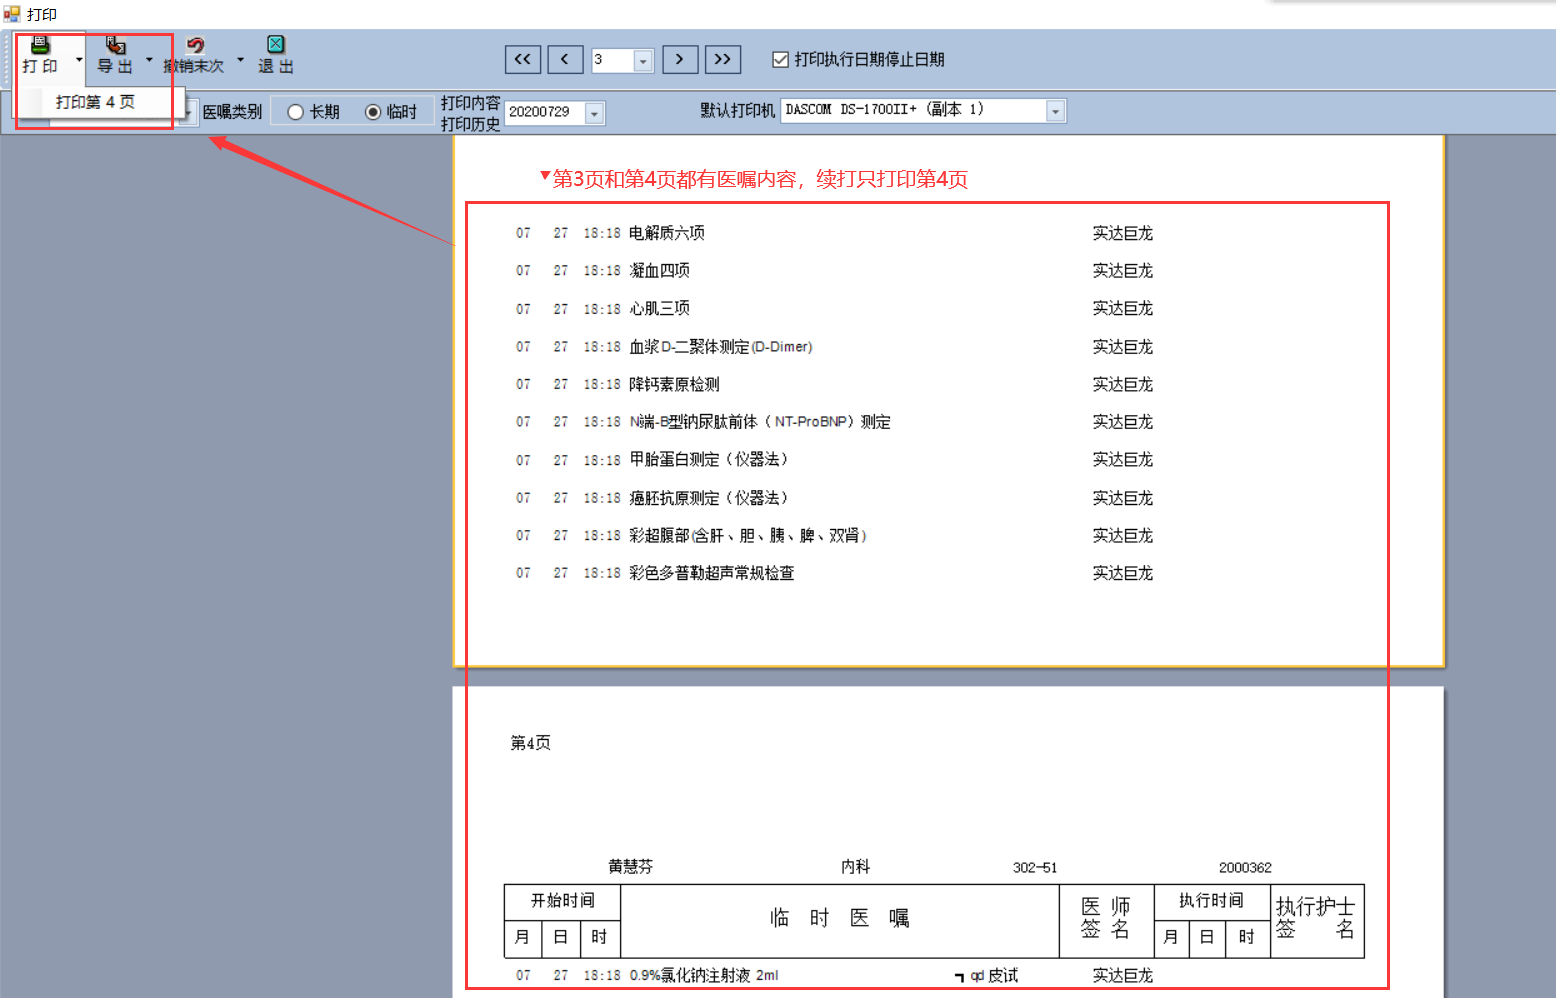This screenshot has width=1556, height=998.
Task: Click the department text 内科
Action: click(x=856, y=867)
